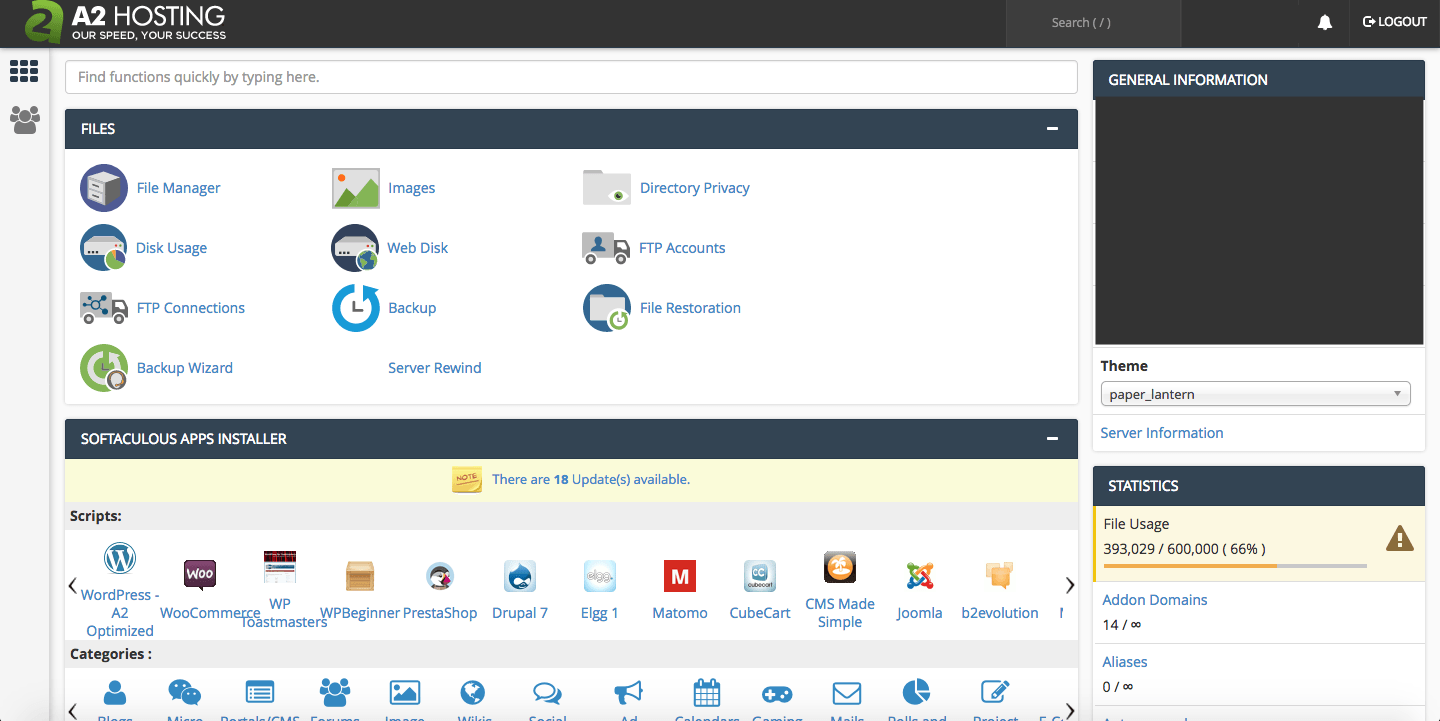Focus the top Search field
This screenshot has height=721, width=1440.
[1092, 23]
